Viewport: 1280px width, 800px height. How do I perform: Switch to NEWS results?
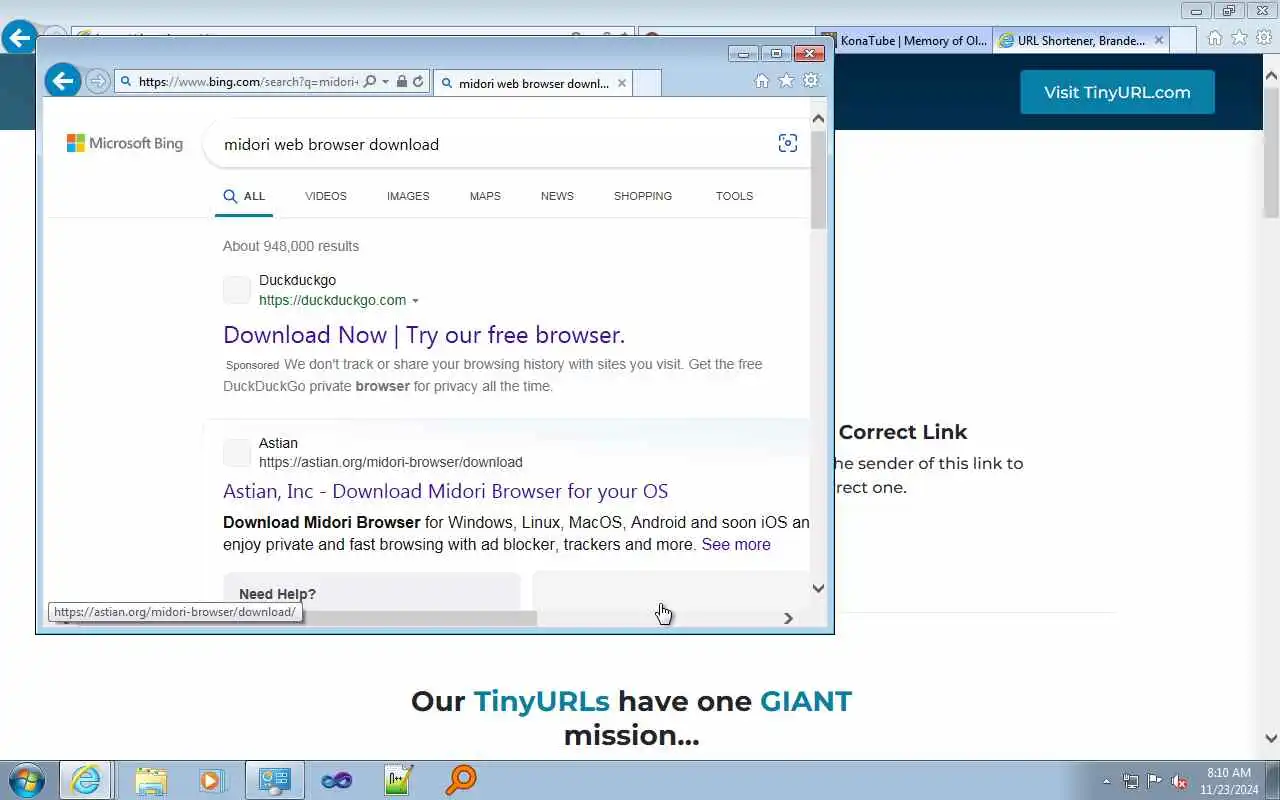(x=557, y=196)
